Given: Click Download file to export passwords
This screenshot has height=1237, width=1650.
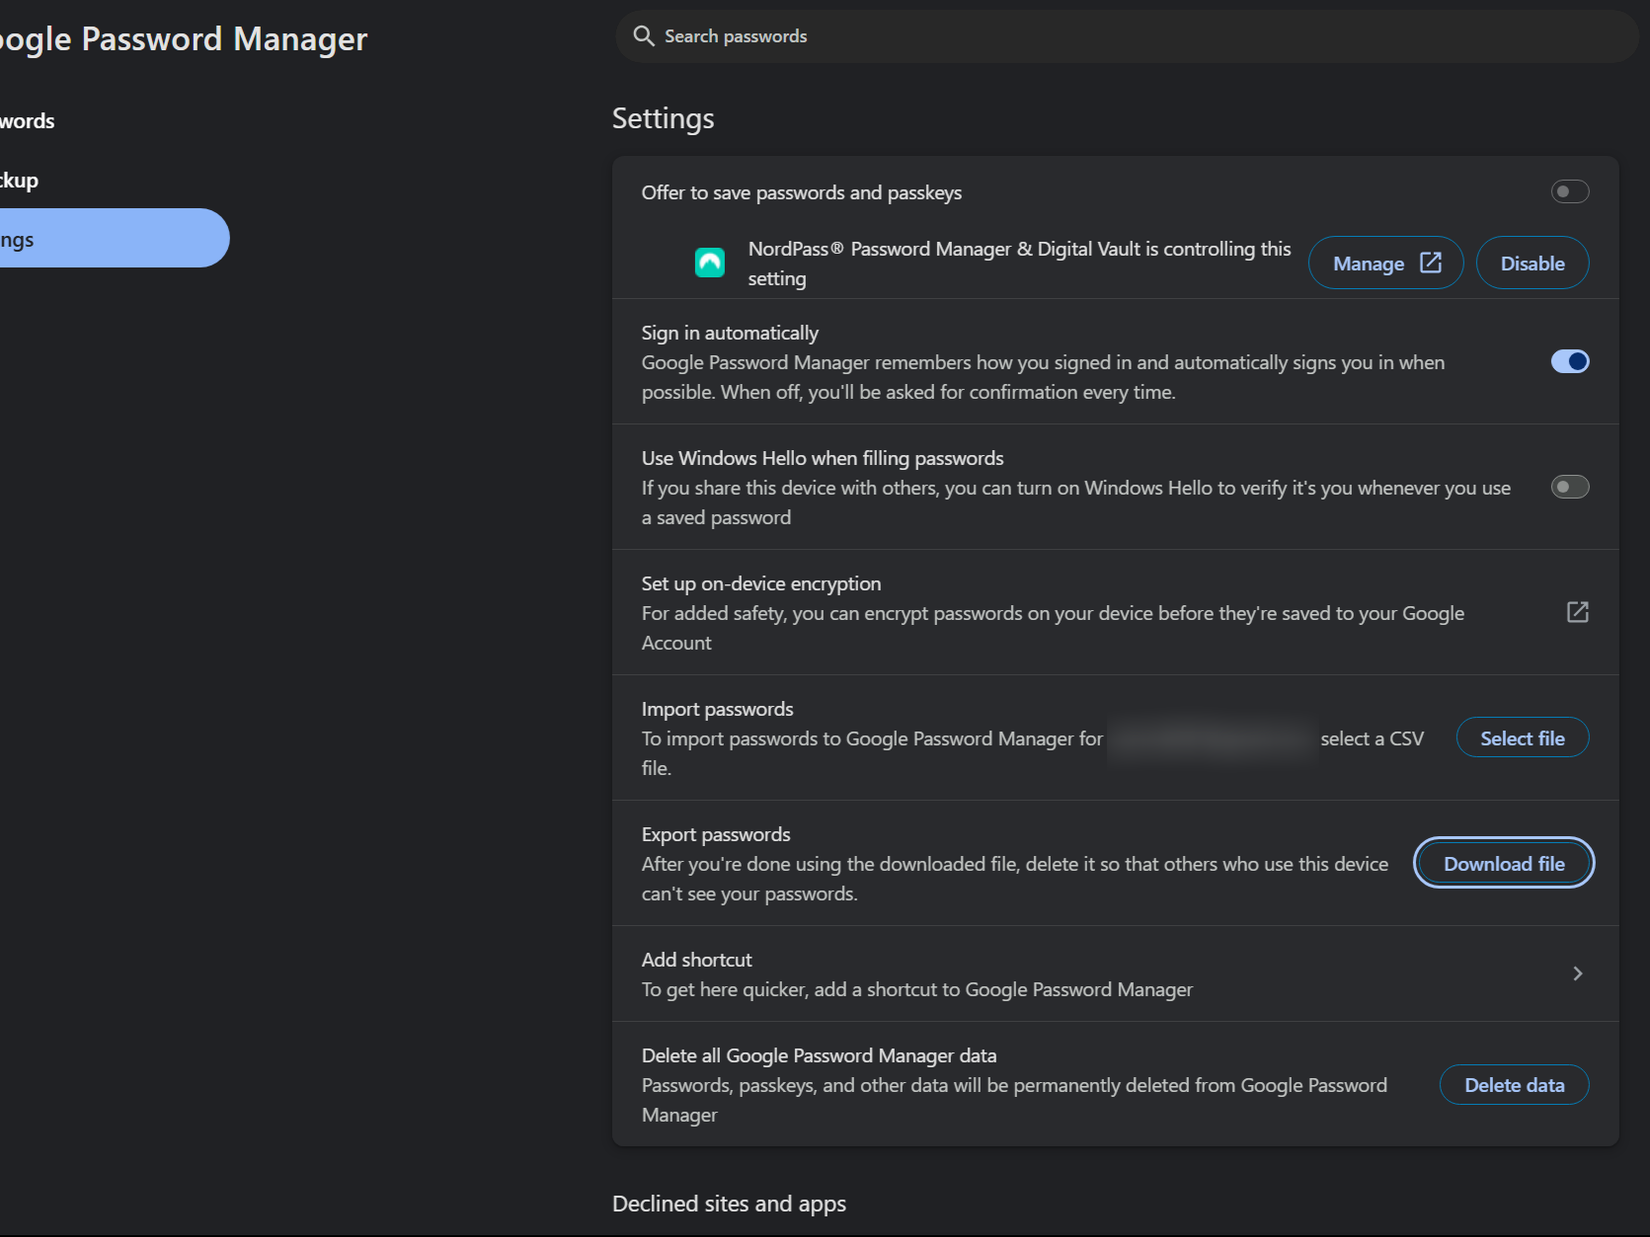Looking at the screenshot, I should coord(1503,862).
